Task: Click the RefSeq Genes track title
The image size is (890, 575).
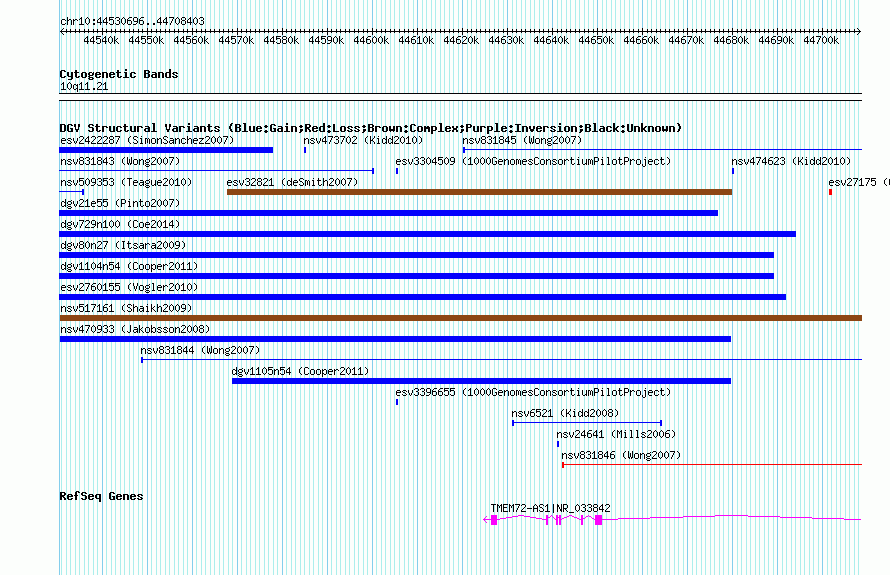Action: (101, 496)
